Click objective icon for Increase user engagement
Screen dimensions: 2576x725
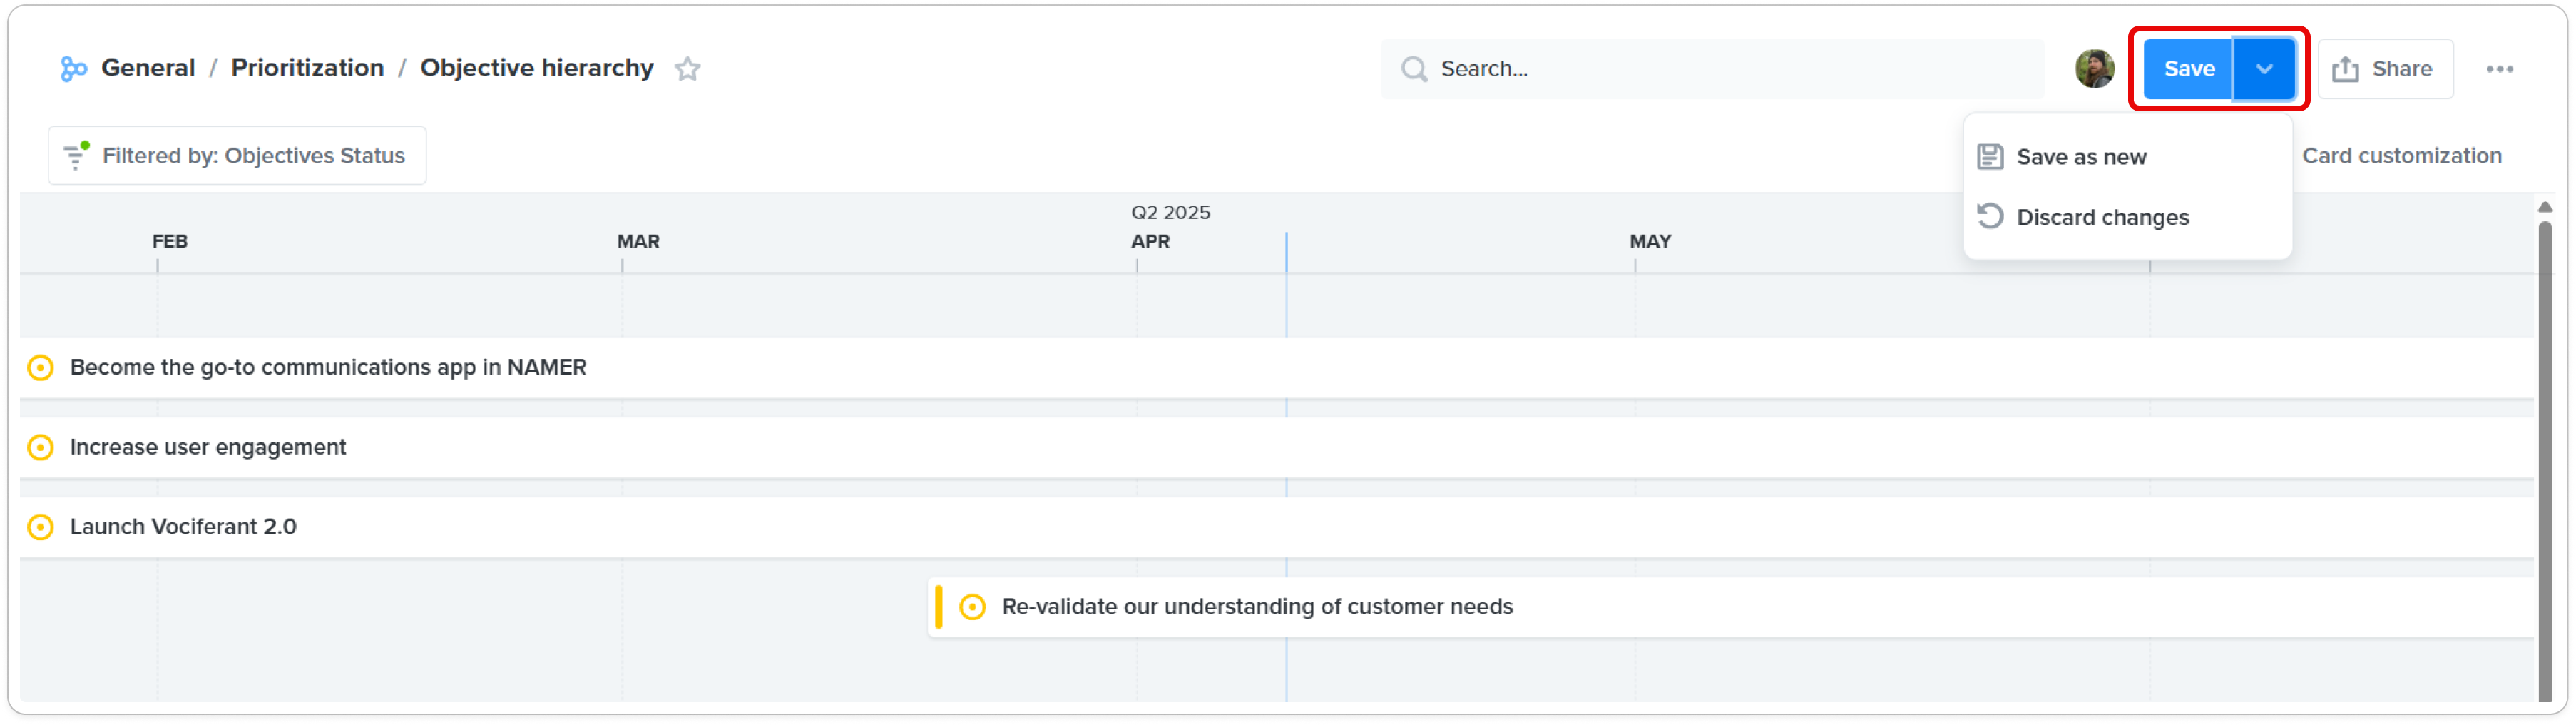point(41,448)
